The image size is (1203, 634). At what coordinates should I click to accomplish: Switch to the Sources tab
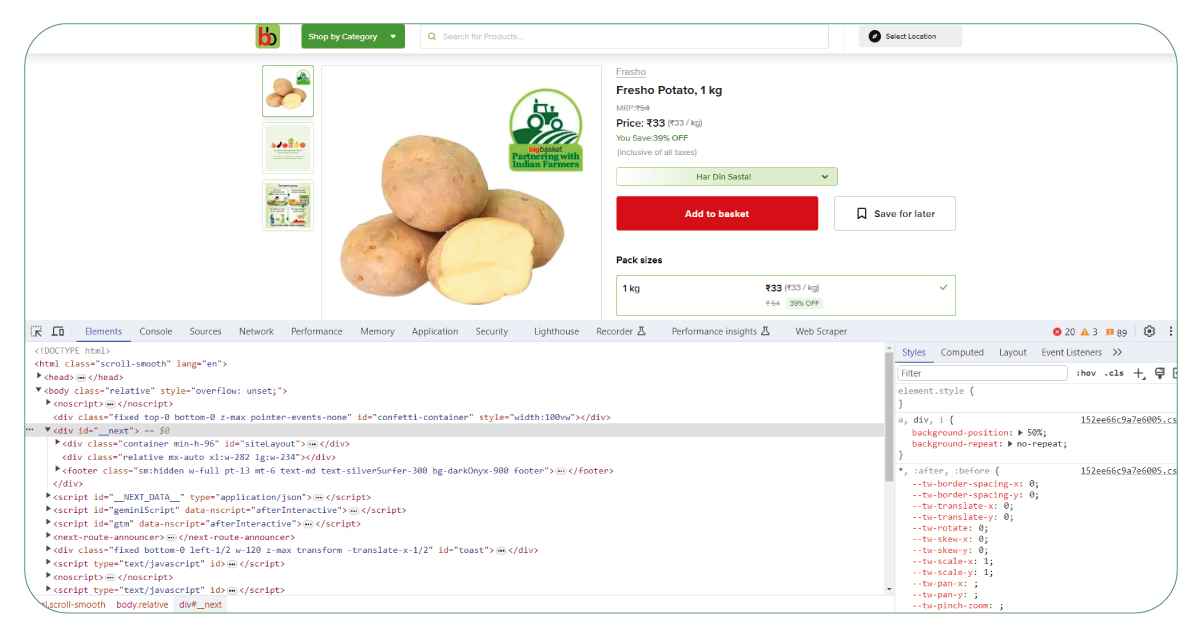click(x=205, y=331)
